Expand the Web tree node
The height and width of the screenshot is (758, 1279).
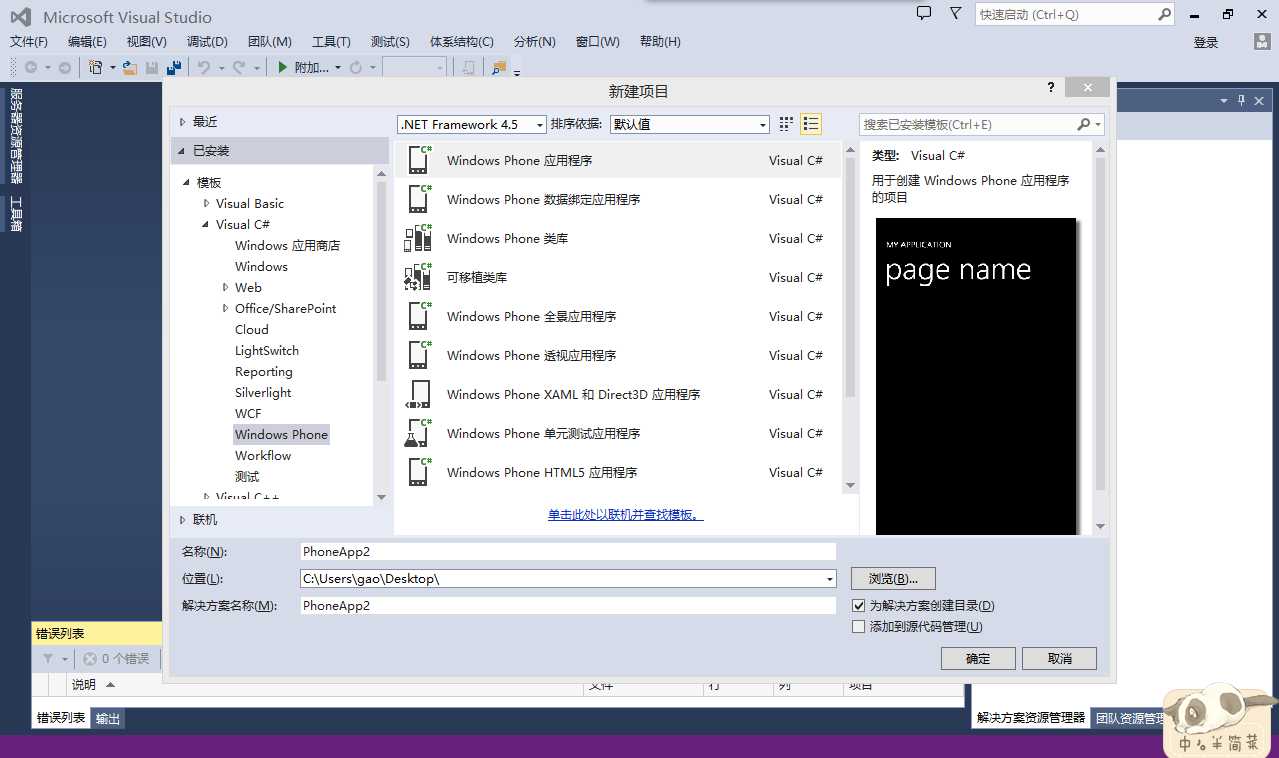225,287
